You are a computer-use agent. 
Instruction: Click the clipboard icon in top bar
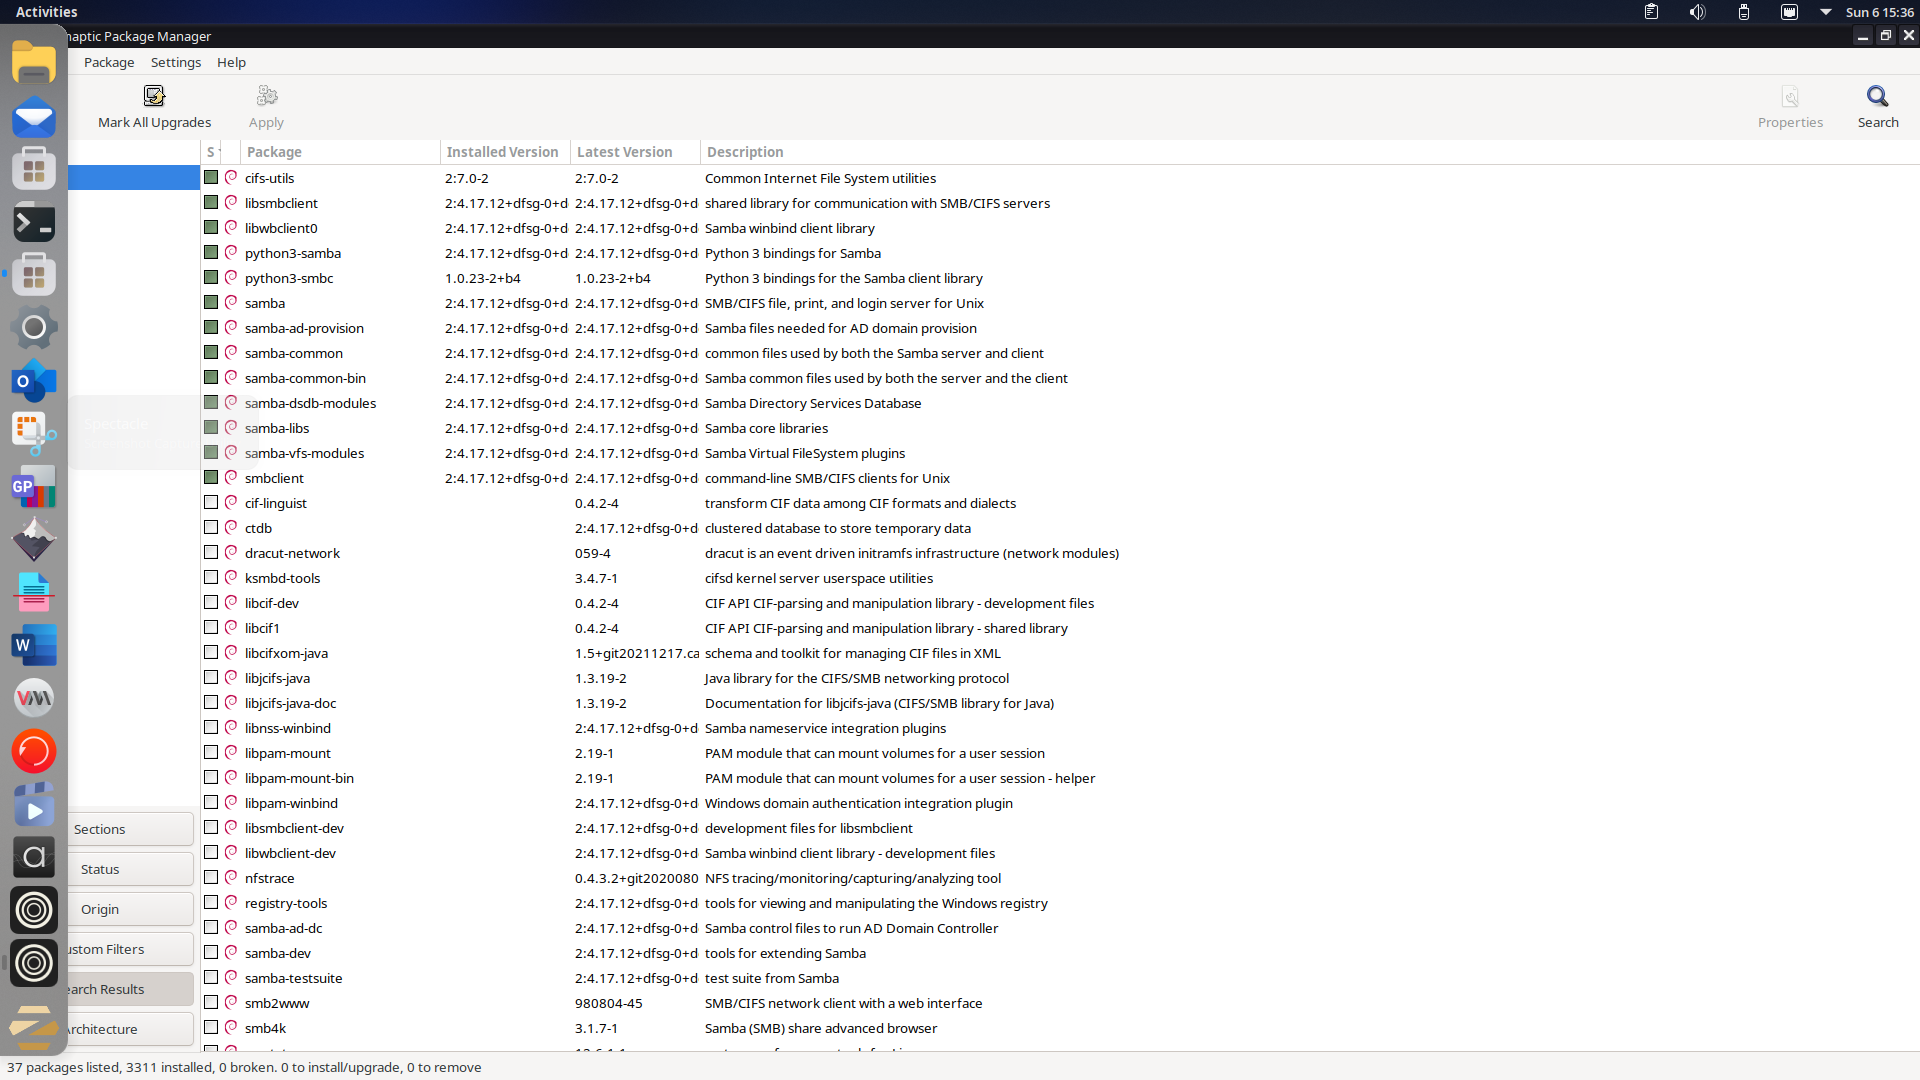(1651, 12)
